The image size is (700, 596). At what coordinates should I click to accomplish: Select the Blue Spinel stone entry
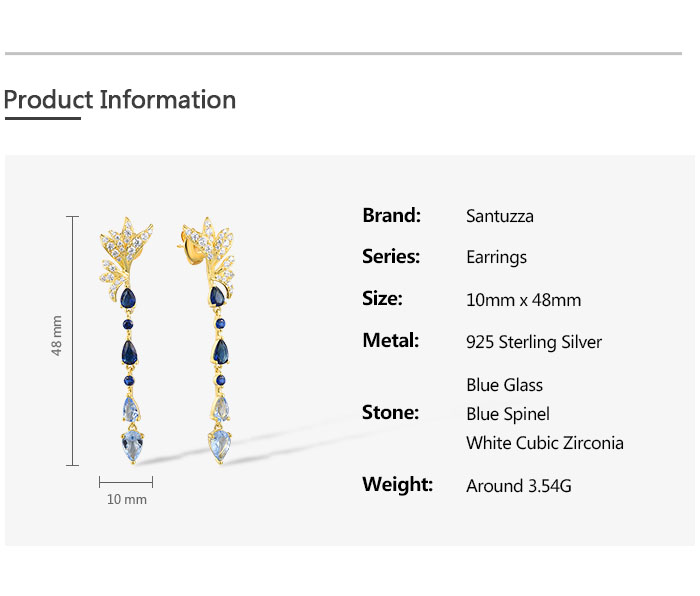(x=508, y=414)
